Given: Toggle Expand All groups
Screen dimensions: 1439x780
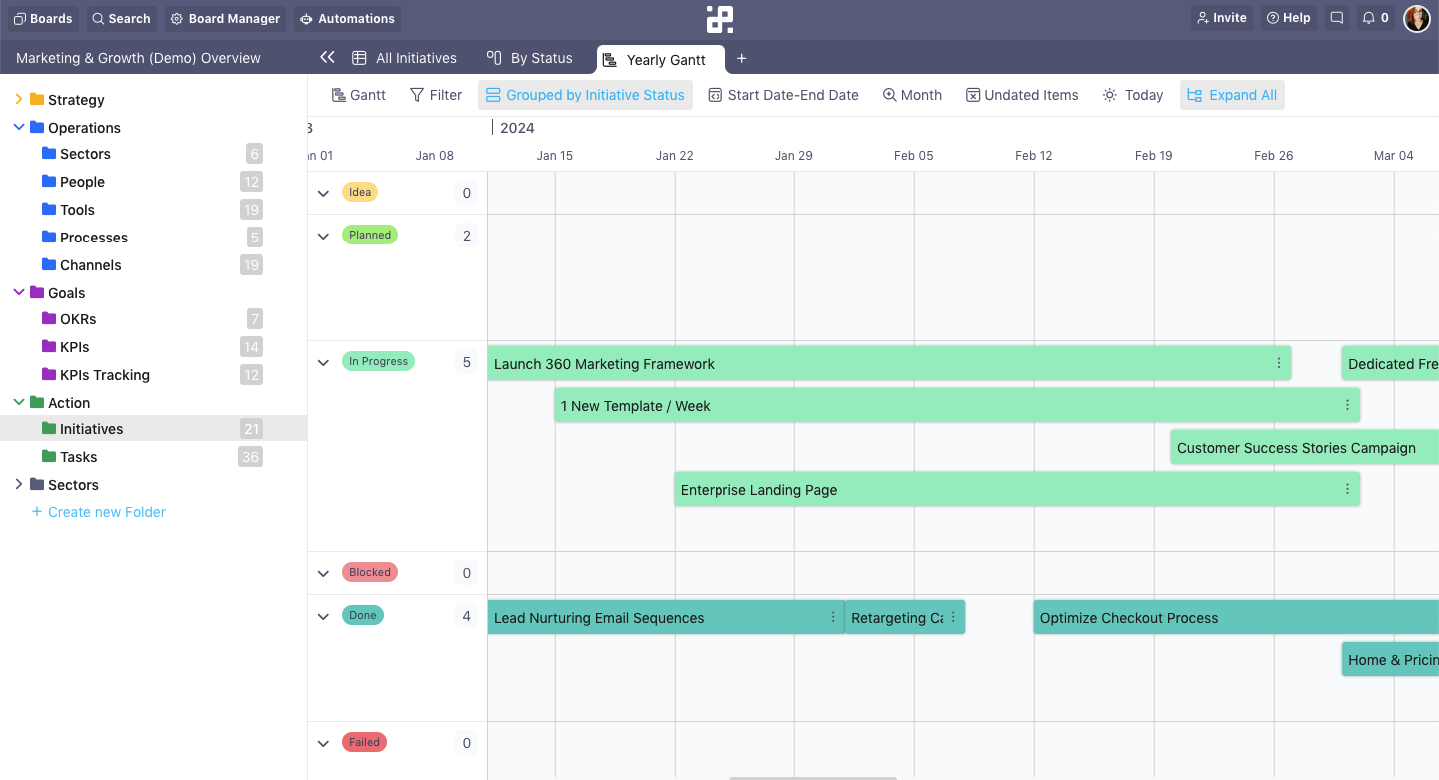Looking at the screenshot, I should tap(1232, 94).
